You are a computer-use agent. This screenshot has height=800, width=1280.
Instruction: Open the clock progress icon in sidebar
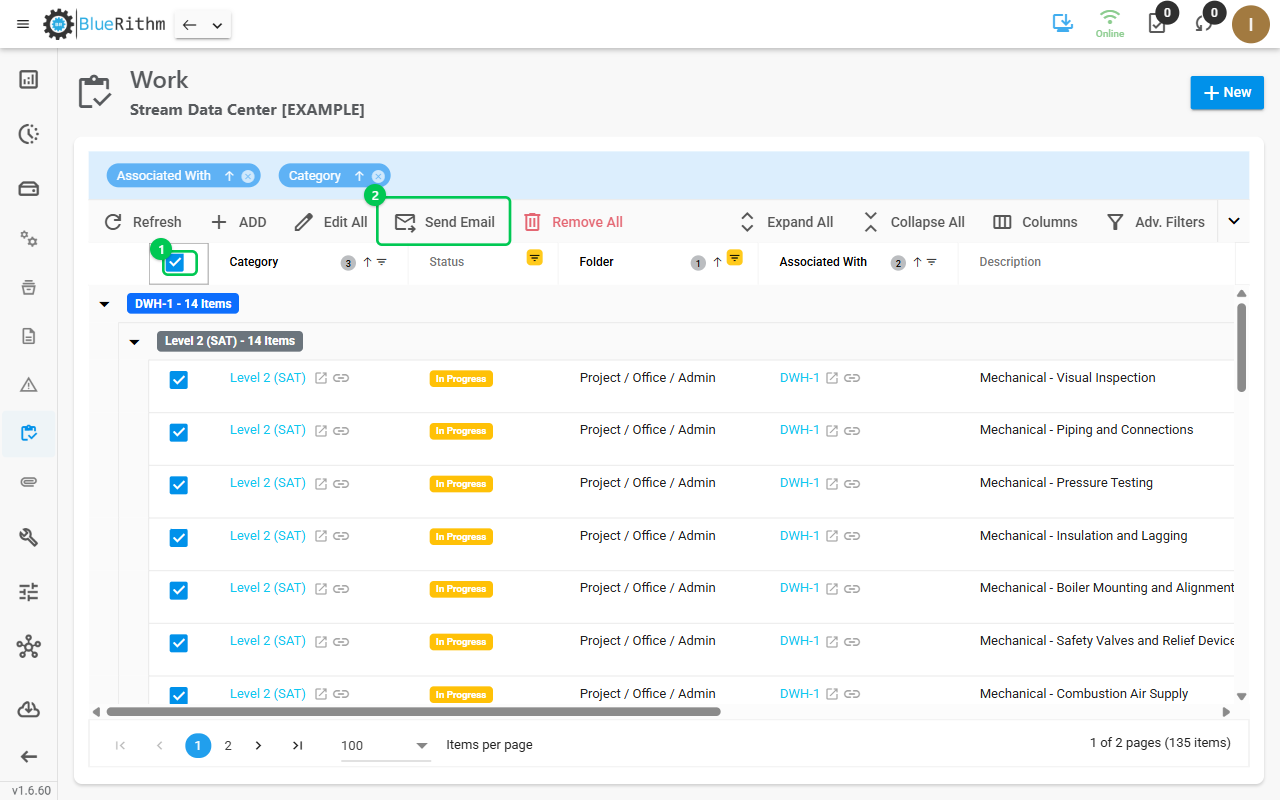pos(29,134)
